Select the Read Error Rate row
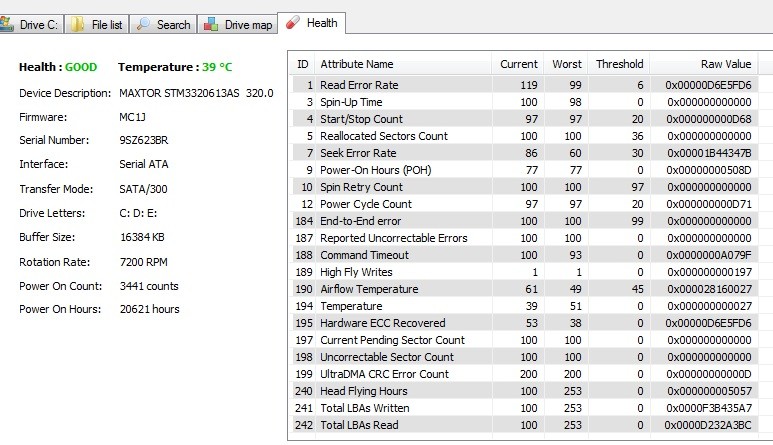 [525, 85]
